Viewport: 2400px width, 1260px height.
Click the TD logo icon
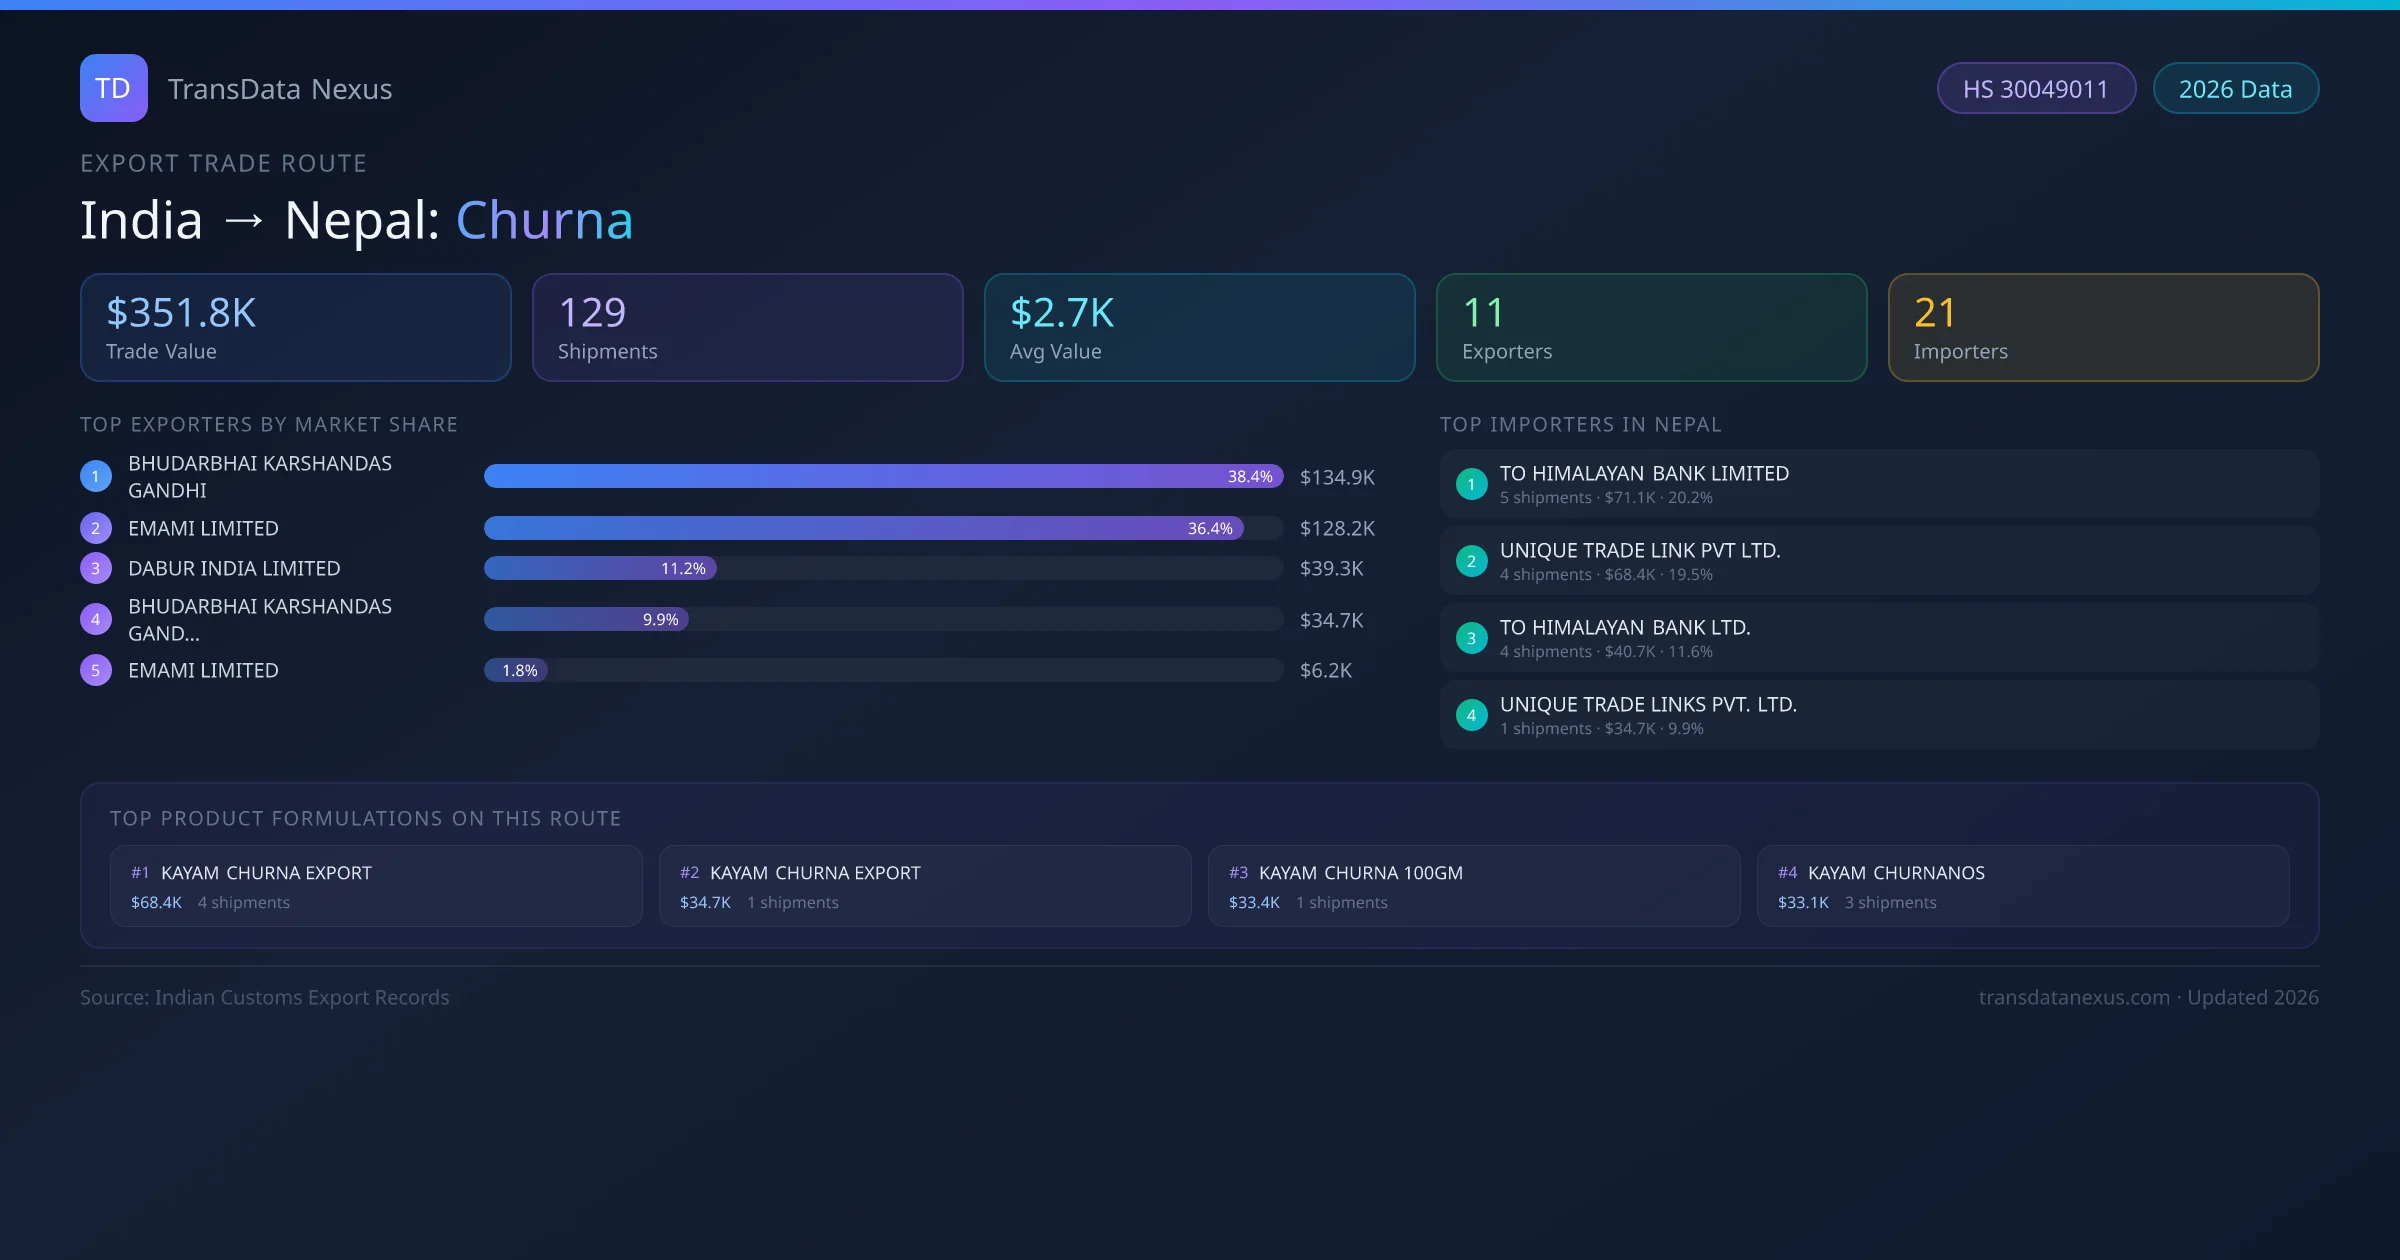113,88
